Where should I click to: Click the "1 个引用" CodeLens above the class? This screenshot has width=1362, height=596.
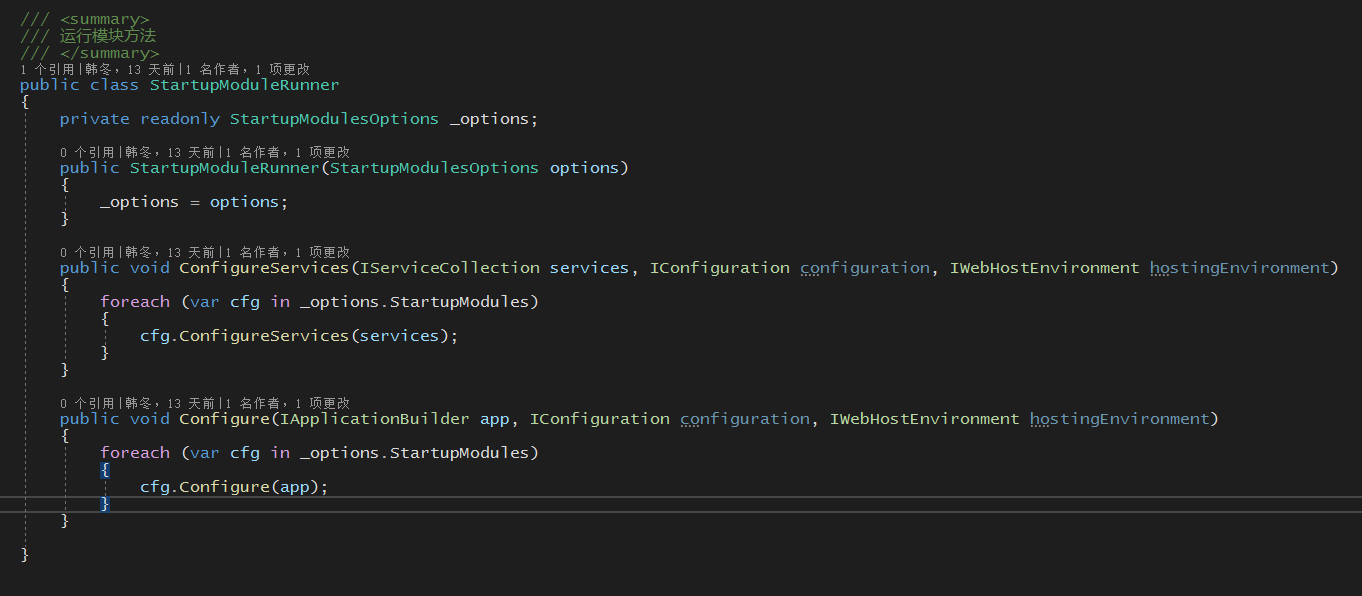tap(46, 69)
